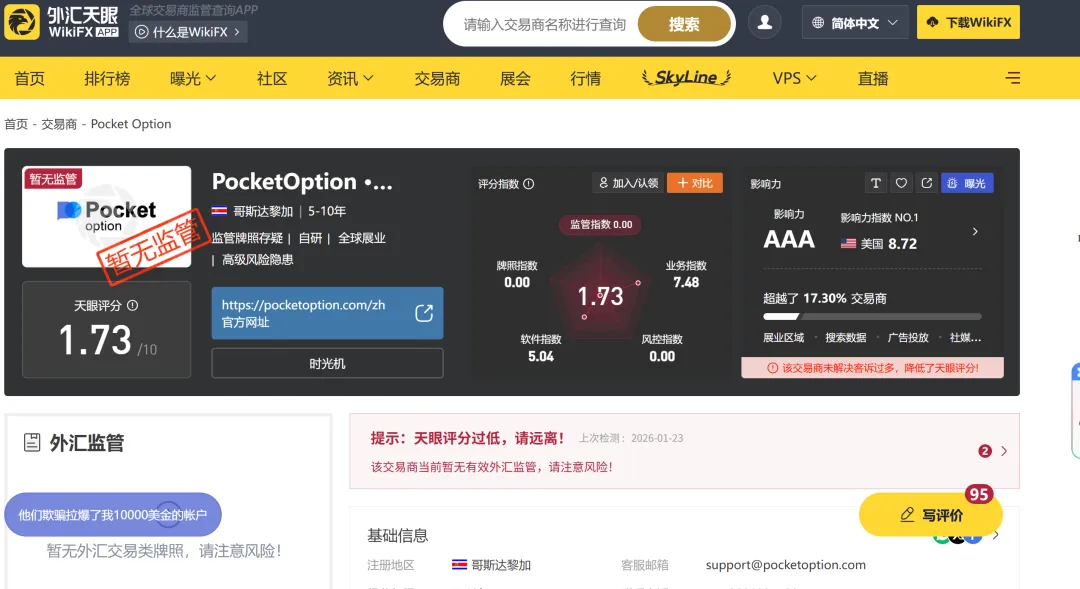Click the unresolved complaints warning banner

[872, 368]
